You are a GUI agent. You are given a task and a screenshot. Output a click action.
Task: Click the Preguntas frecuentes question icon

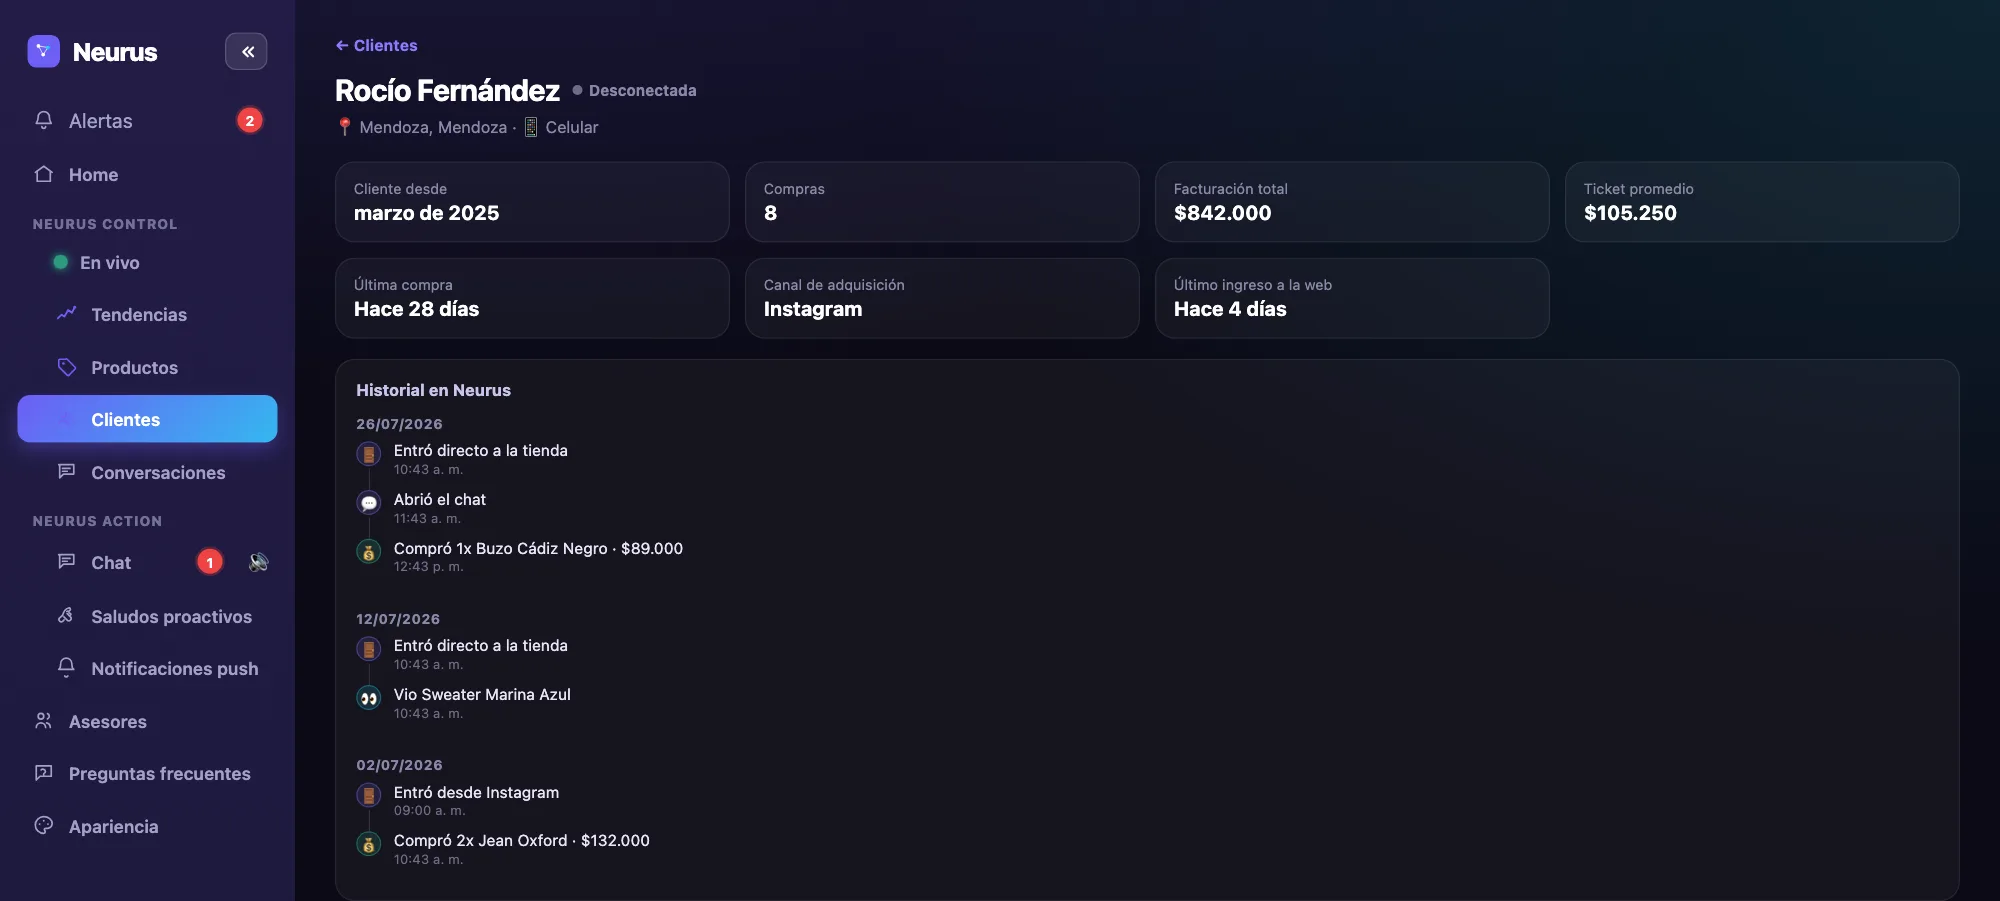point(43,773)
